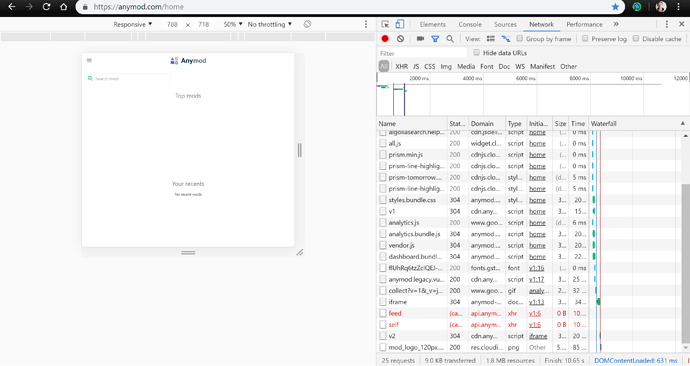Go back with the browser back arrow
Viewport: 690px width, 366px height.
[12, 7]
